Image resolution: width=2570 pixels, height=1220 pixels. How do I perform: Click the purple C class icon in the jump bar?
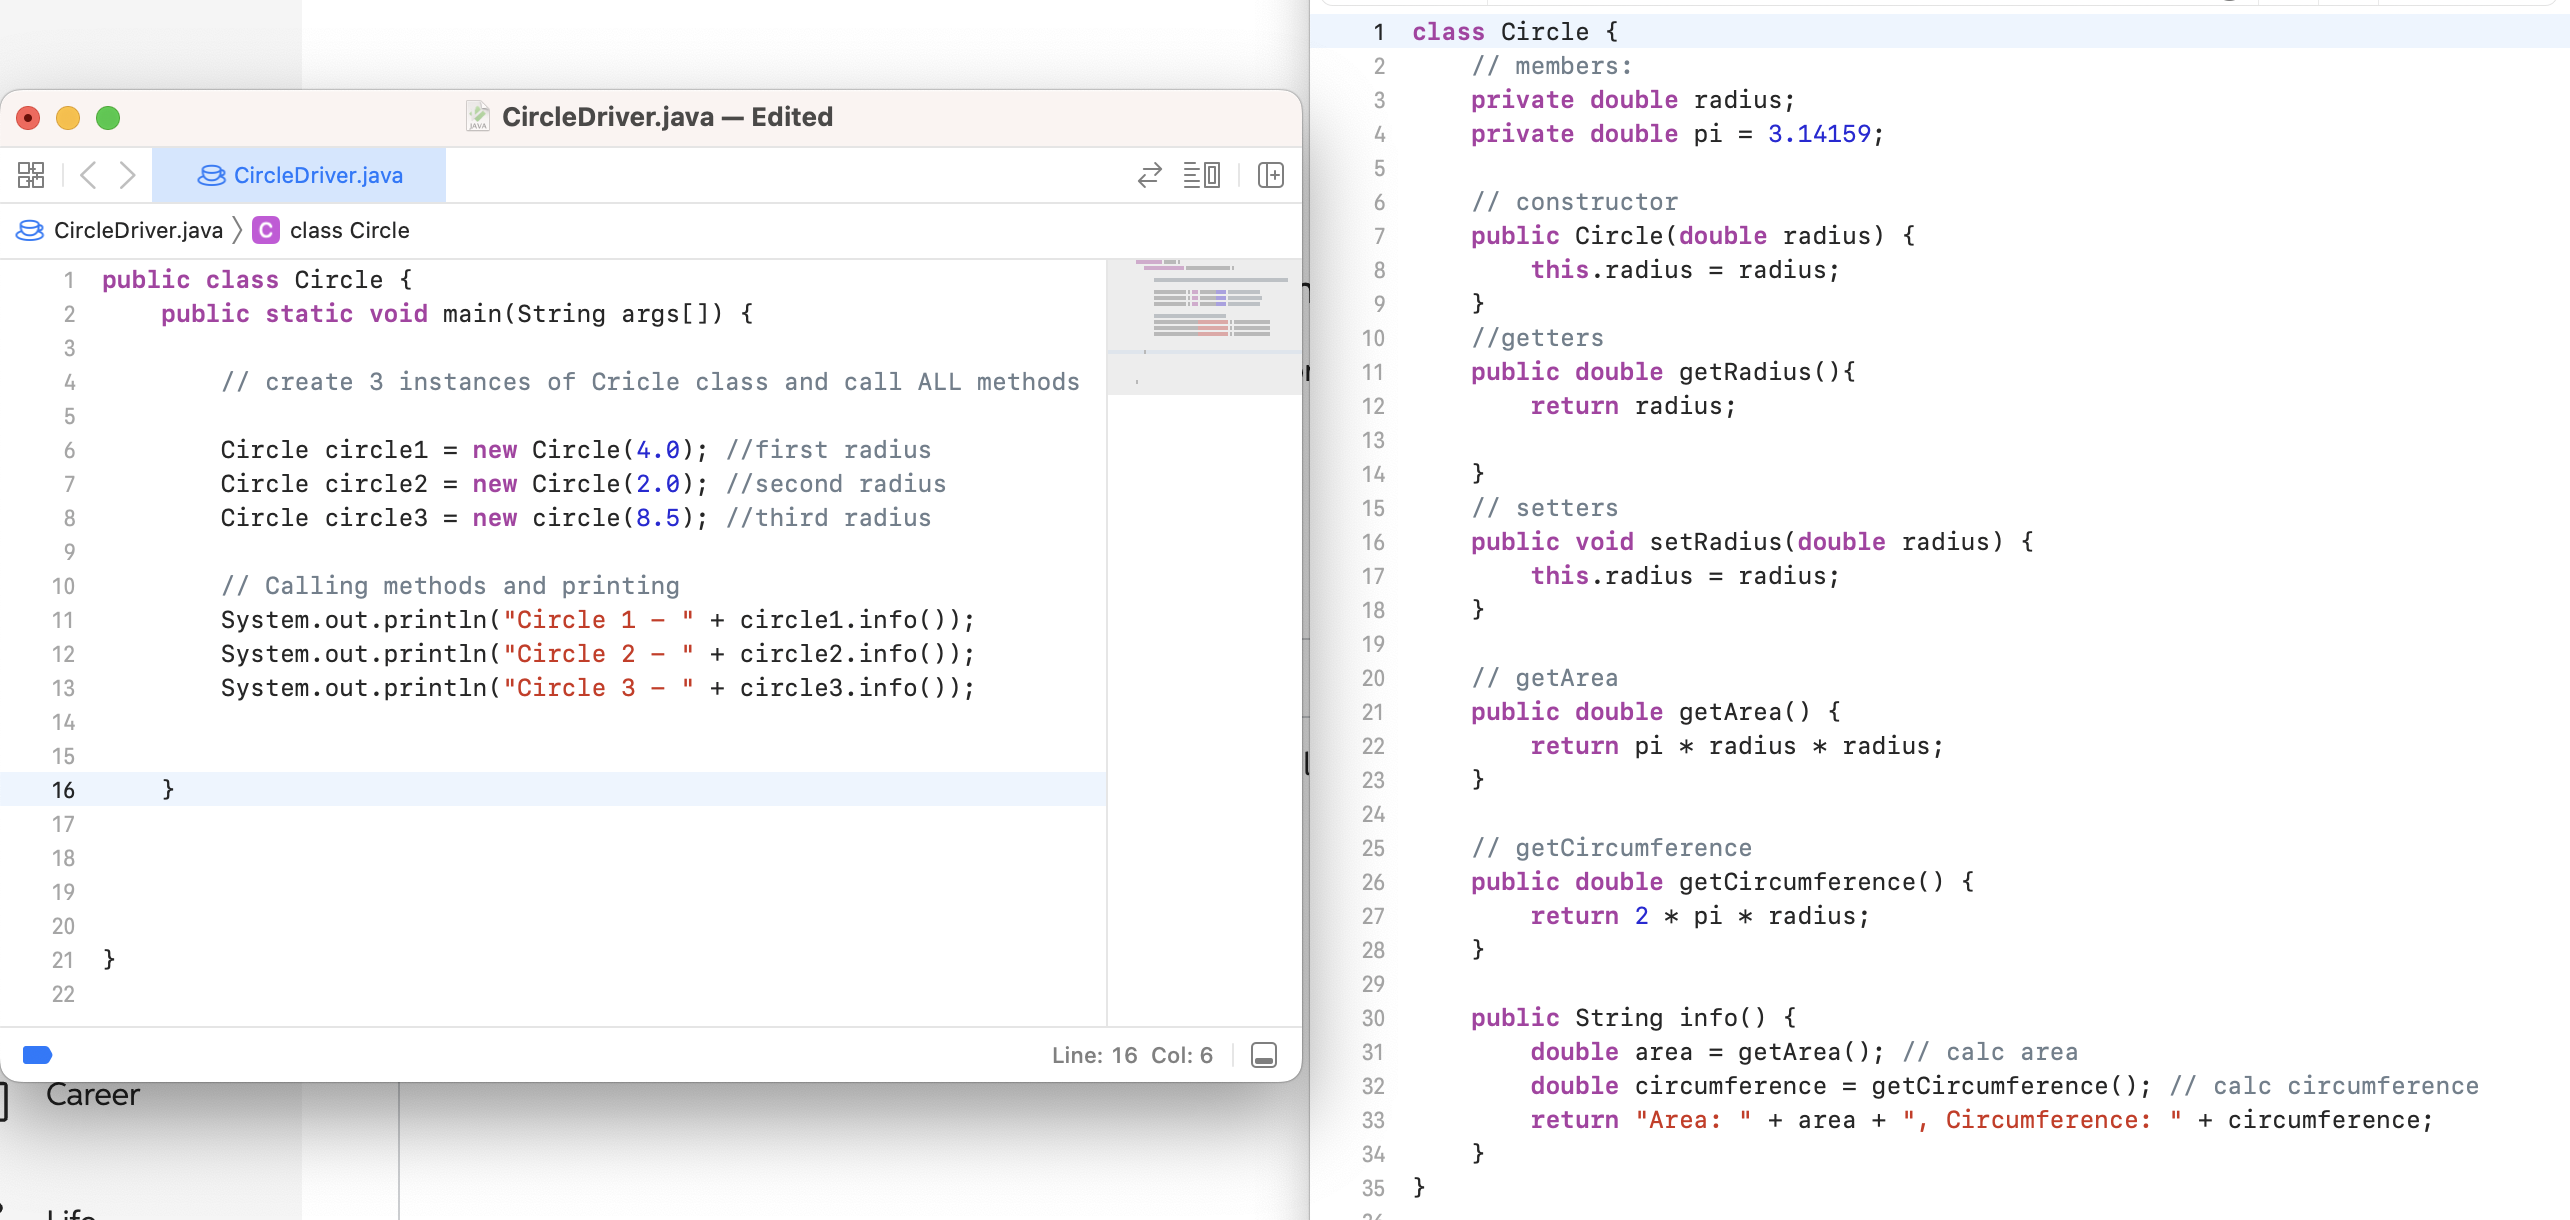[x=265, y=230]
